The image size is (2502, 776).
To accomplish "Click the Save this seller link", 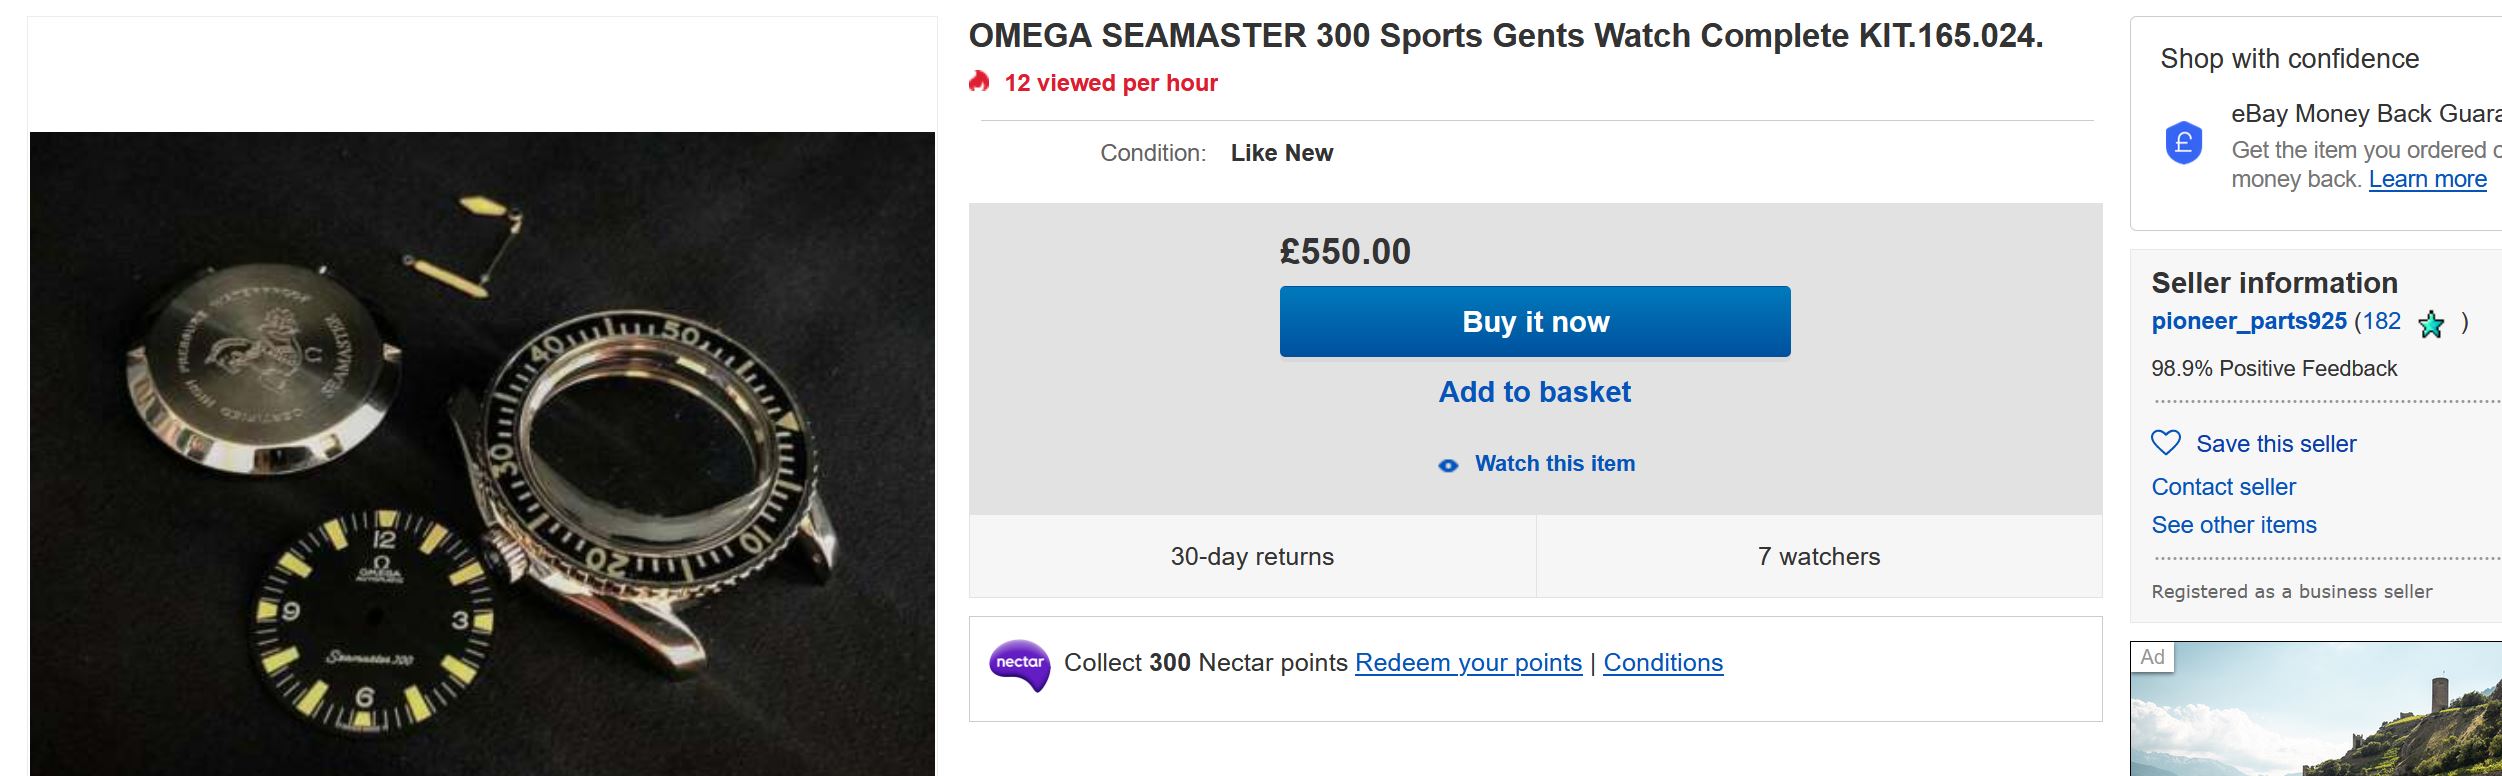I will coord(2276,444).
